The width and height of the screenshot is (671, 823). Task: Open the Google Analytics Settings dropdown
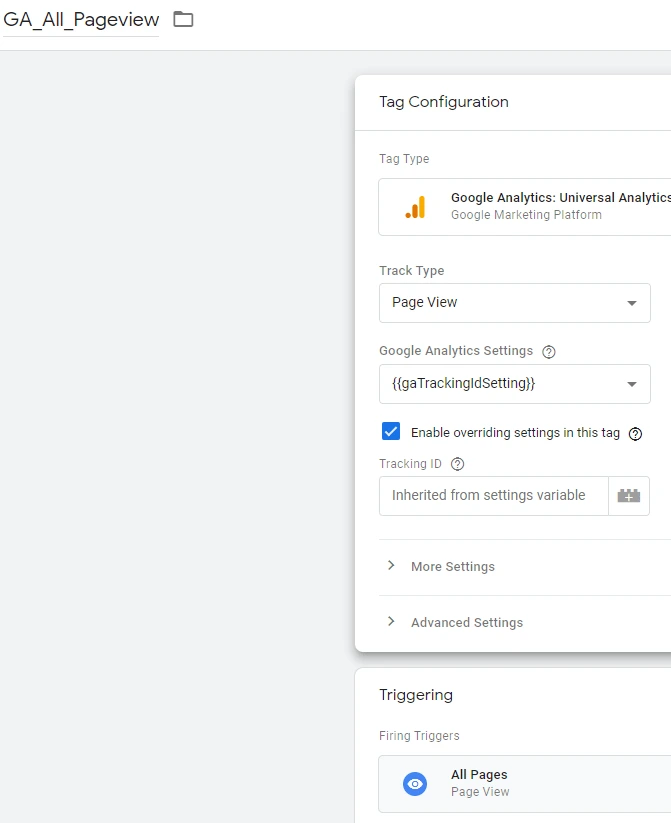514,384
